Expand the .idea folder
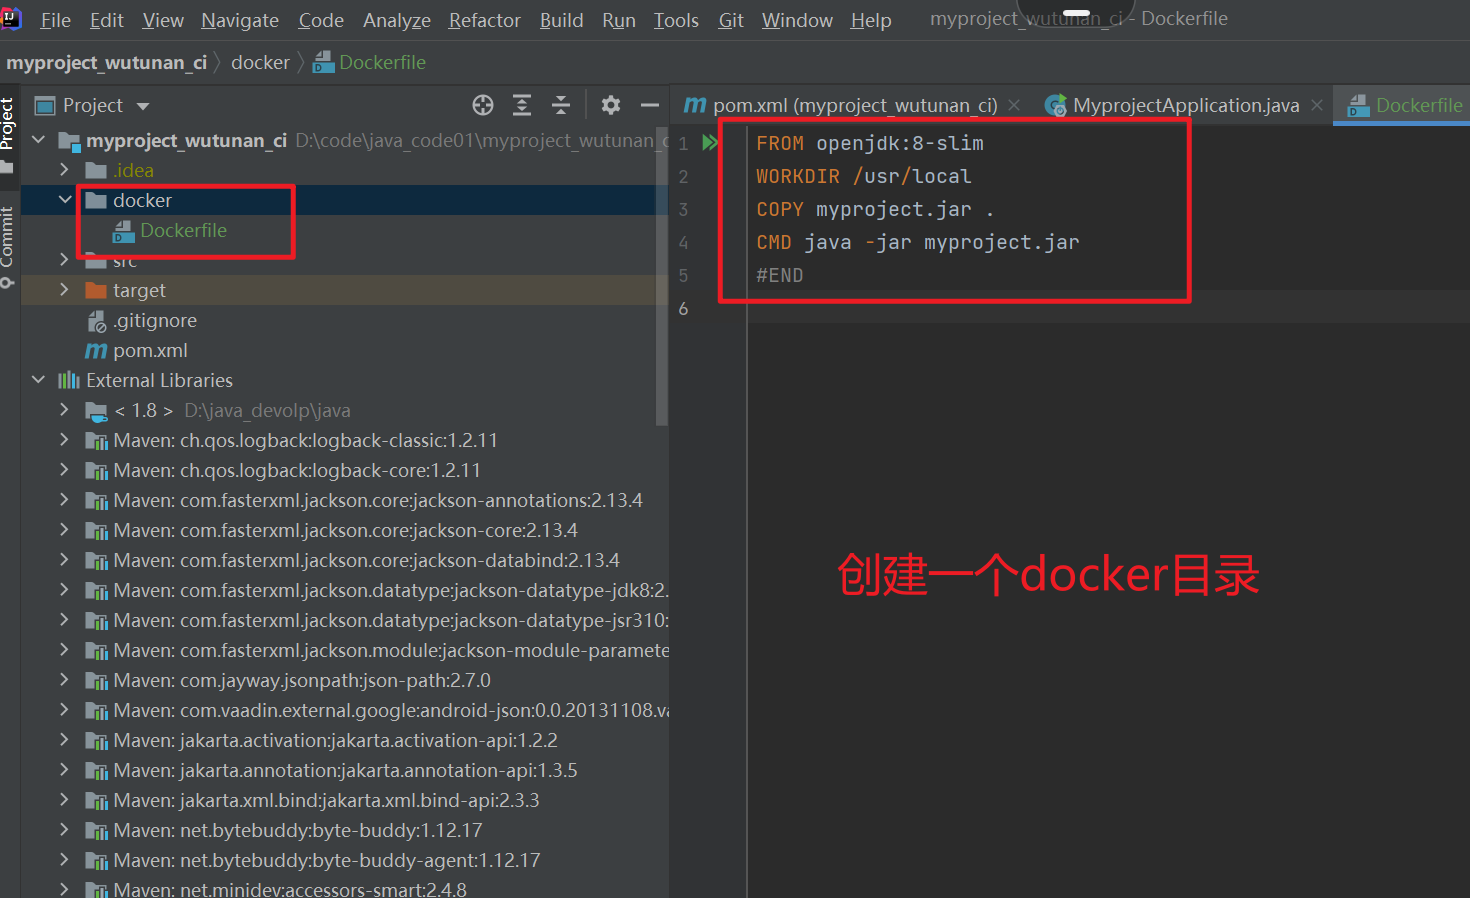The width and height of the screenshot is (1470, 898). pyautogui.click(x=65, y=170)
